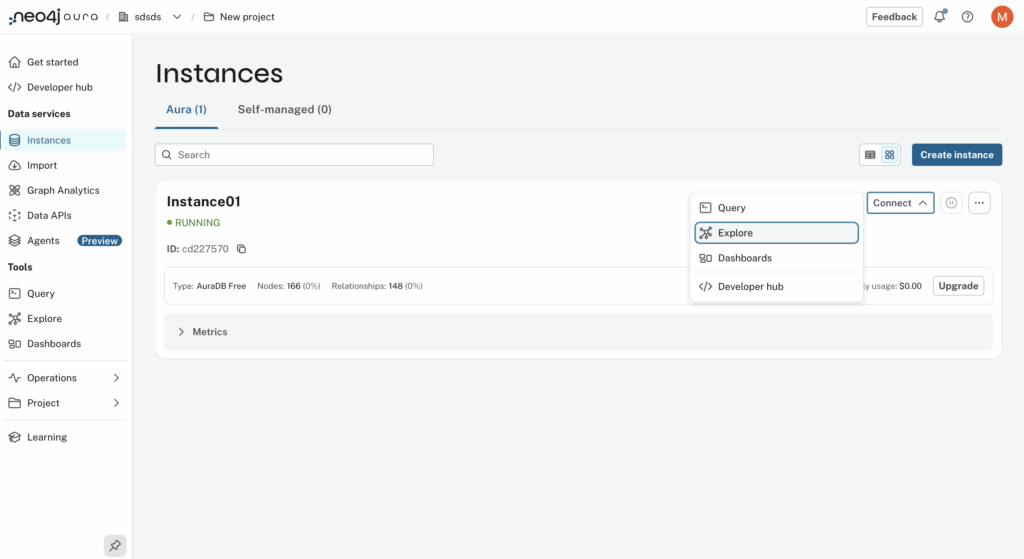Viewport: 1024px width, 559px height.
Task: Expand the Project section
Action: tap(63, 403)
